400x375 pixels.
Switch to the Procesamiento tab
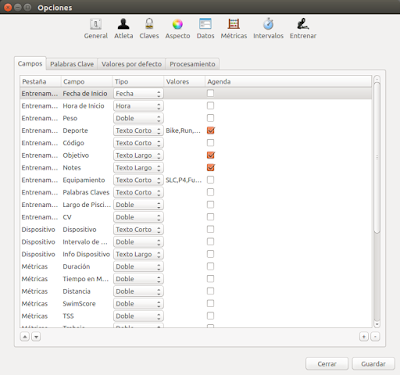click(192, 64)
